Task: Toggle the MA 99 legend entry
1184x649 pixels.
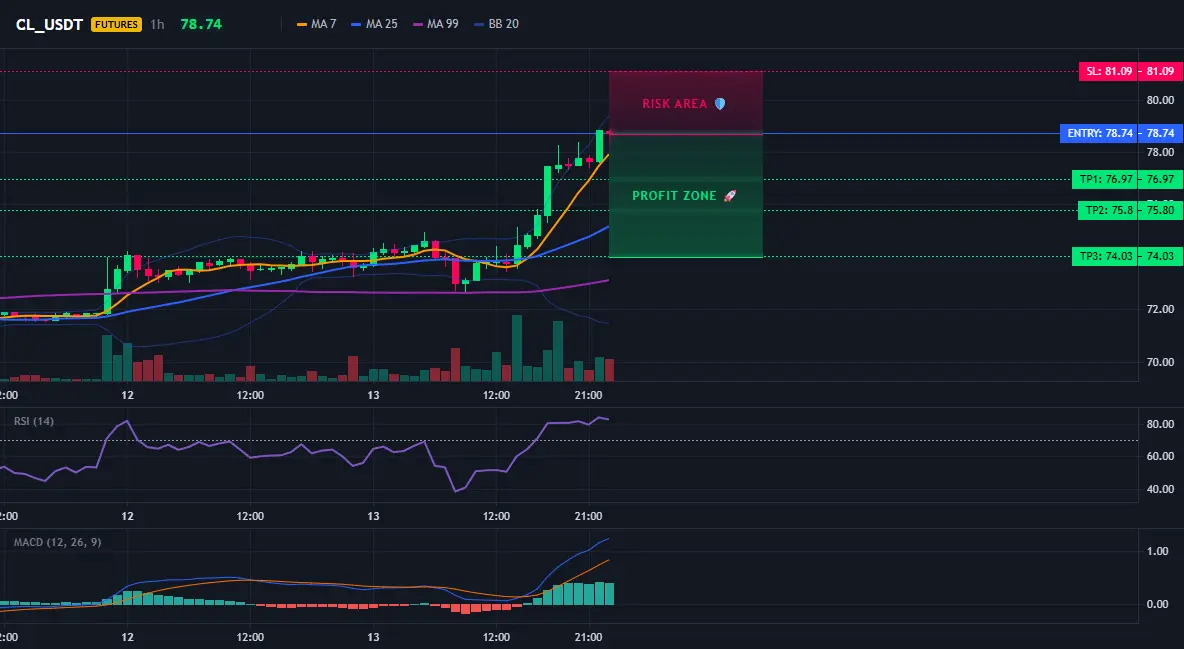Action: [x=436, y=24]
